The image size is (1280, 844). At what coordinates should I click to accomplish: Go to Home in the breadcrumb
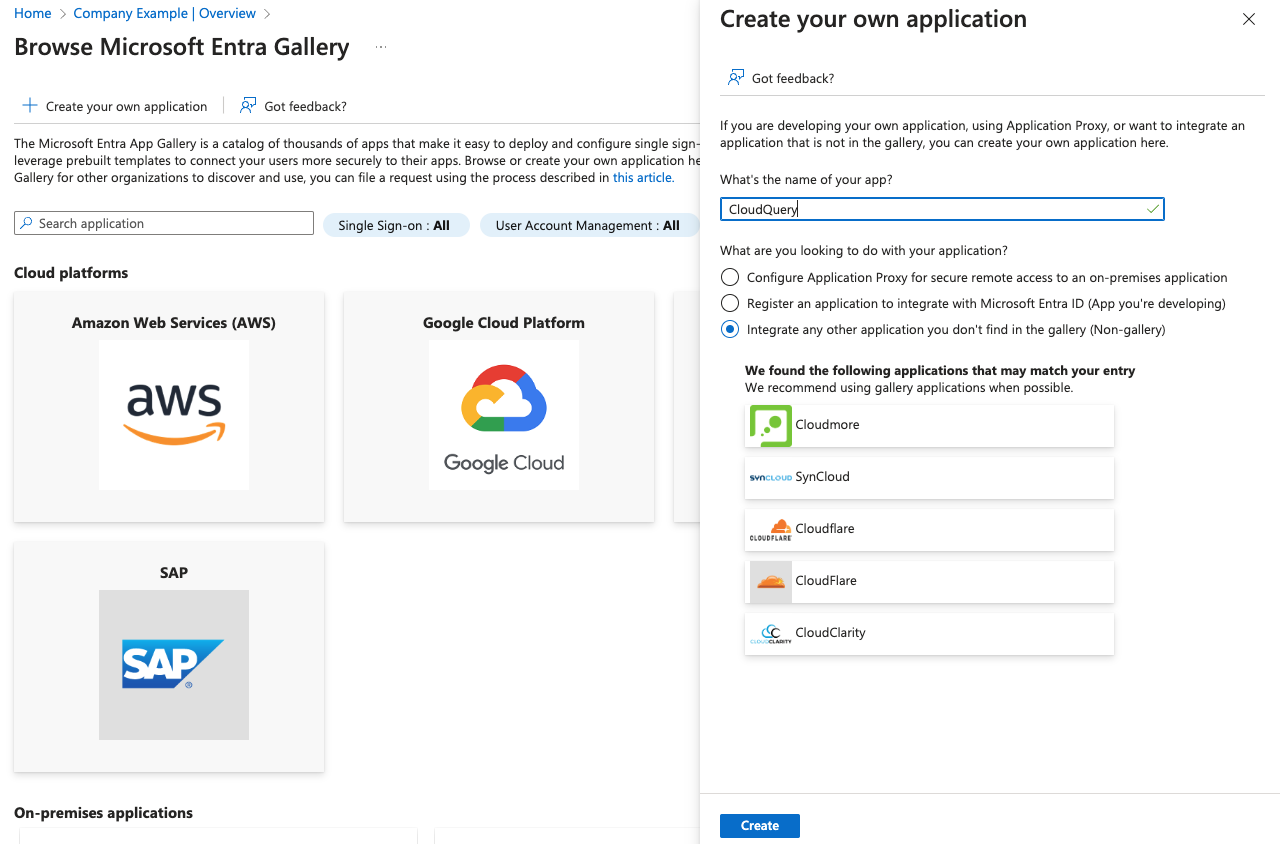(x=32, y=13)
